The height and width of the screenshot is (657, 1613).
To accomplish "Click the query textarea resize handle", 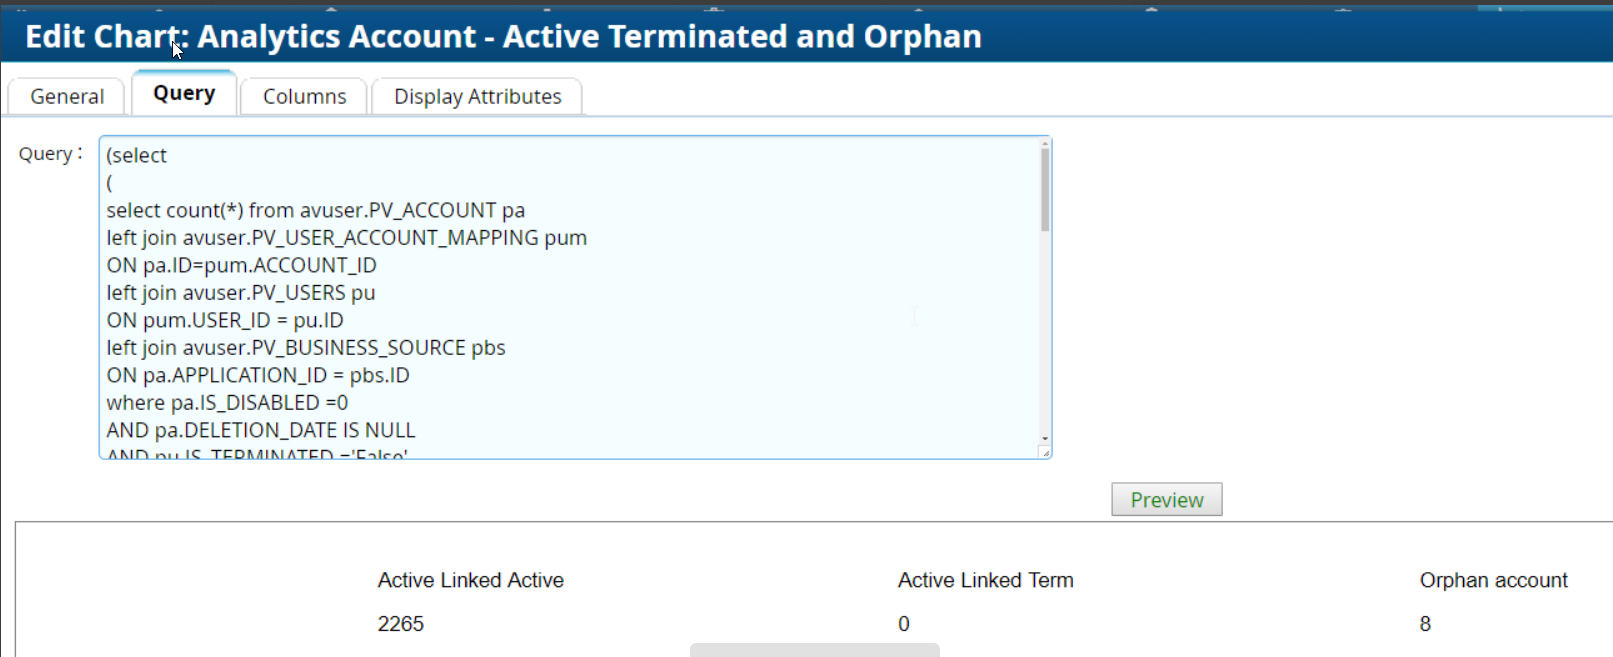I will click(x=1045, y=453).
